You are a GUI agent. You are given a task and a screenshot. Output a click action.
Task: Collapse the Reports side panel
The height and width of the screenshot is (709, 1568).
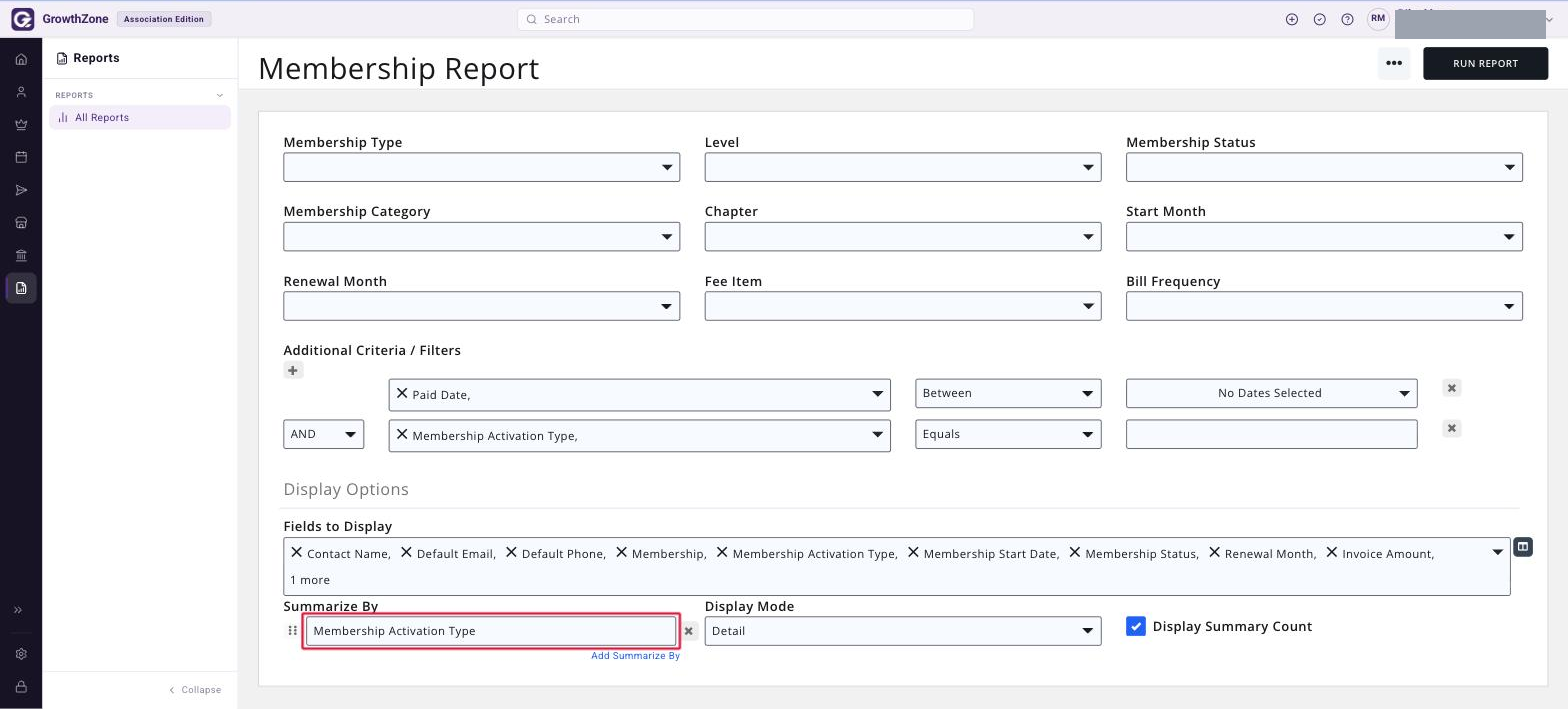pos(195,690)
